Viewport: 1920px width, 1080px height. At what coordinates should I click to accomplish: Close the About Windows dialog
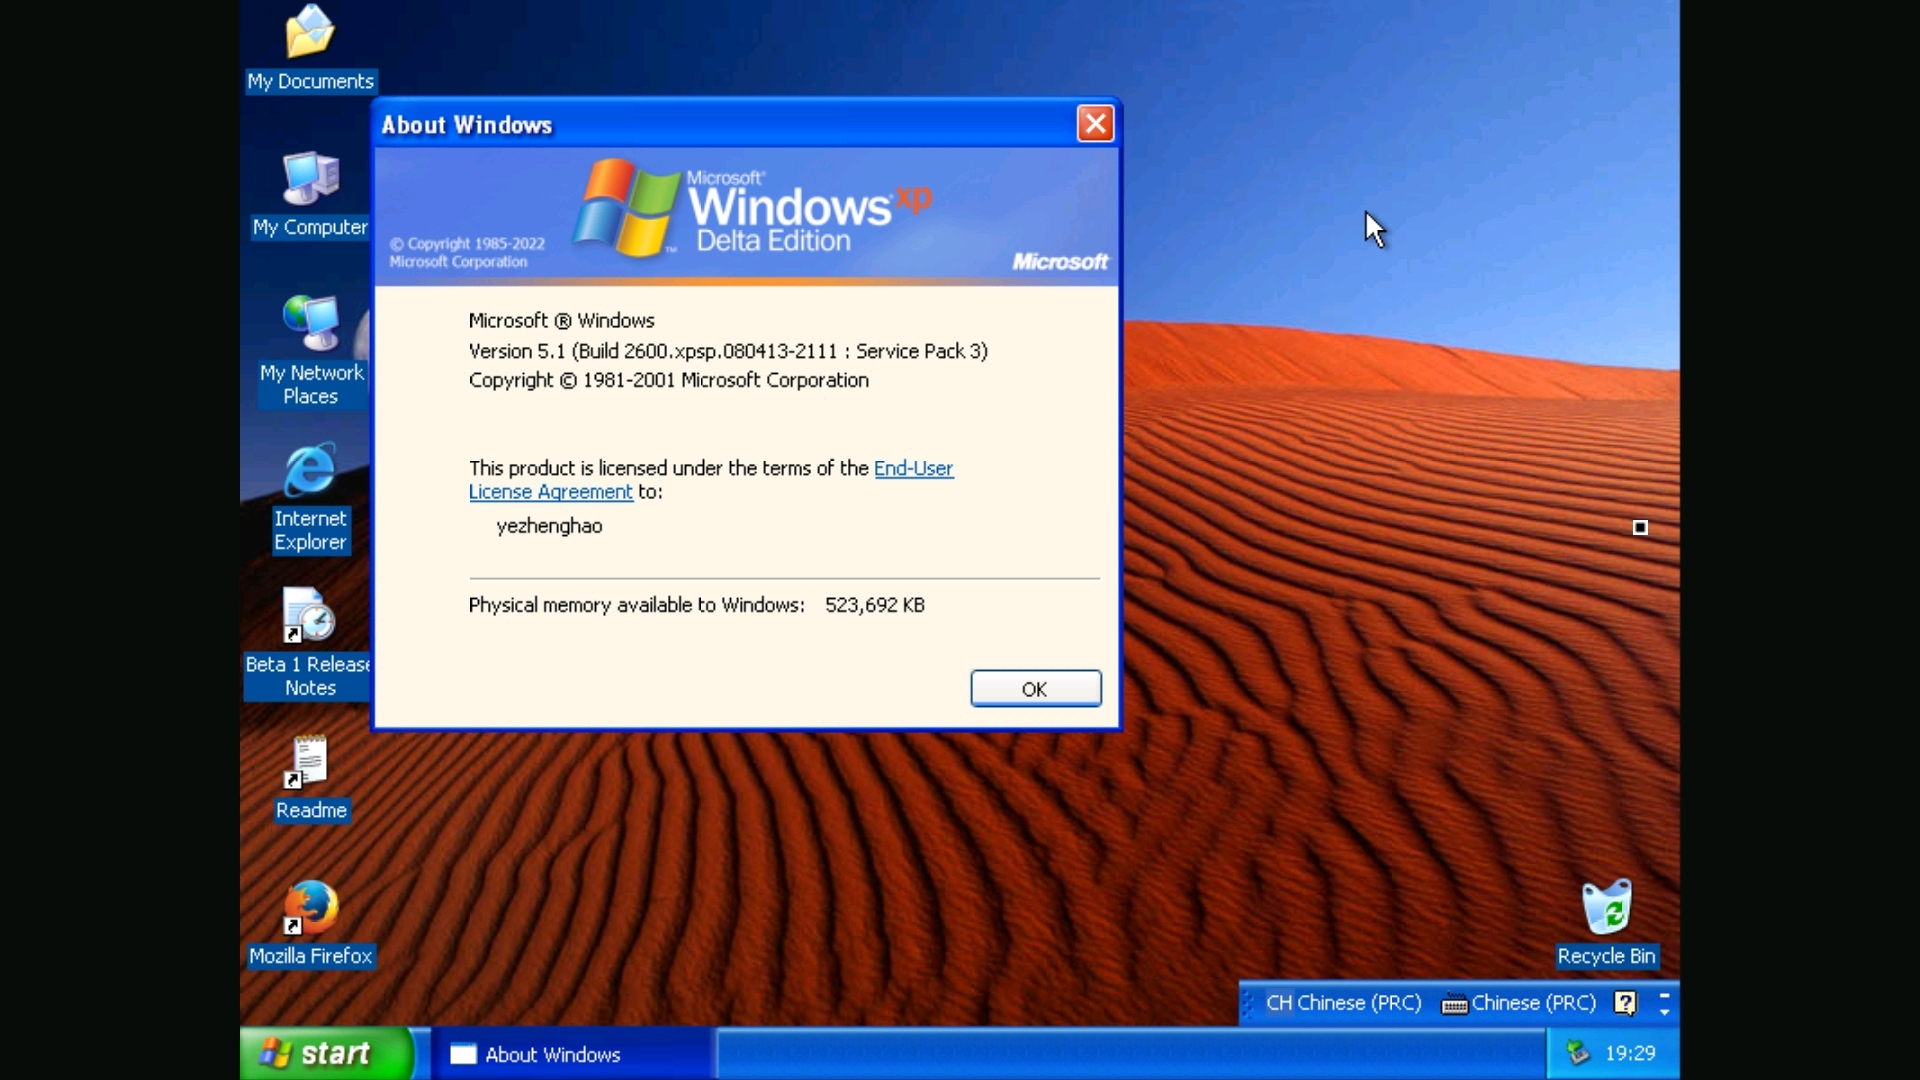(x=1096, y=123)
